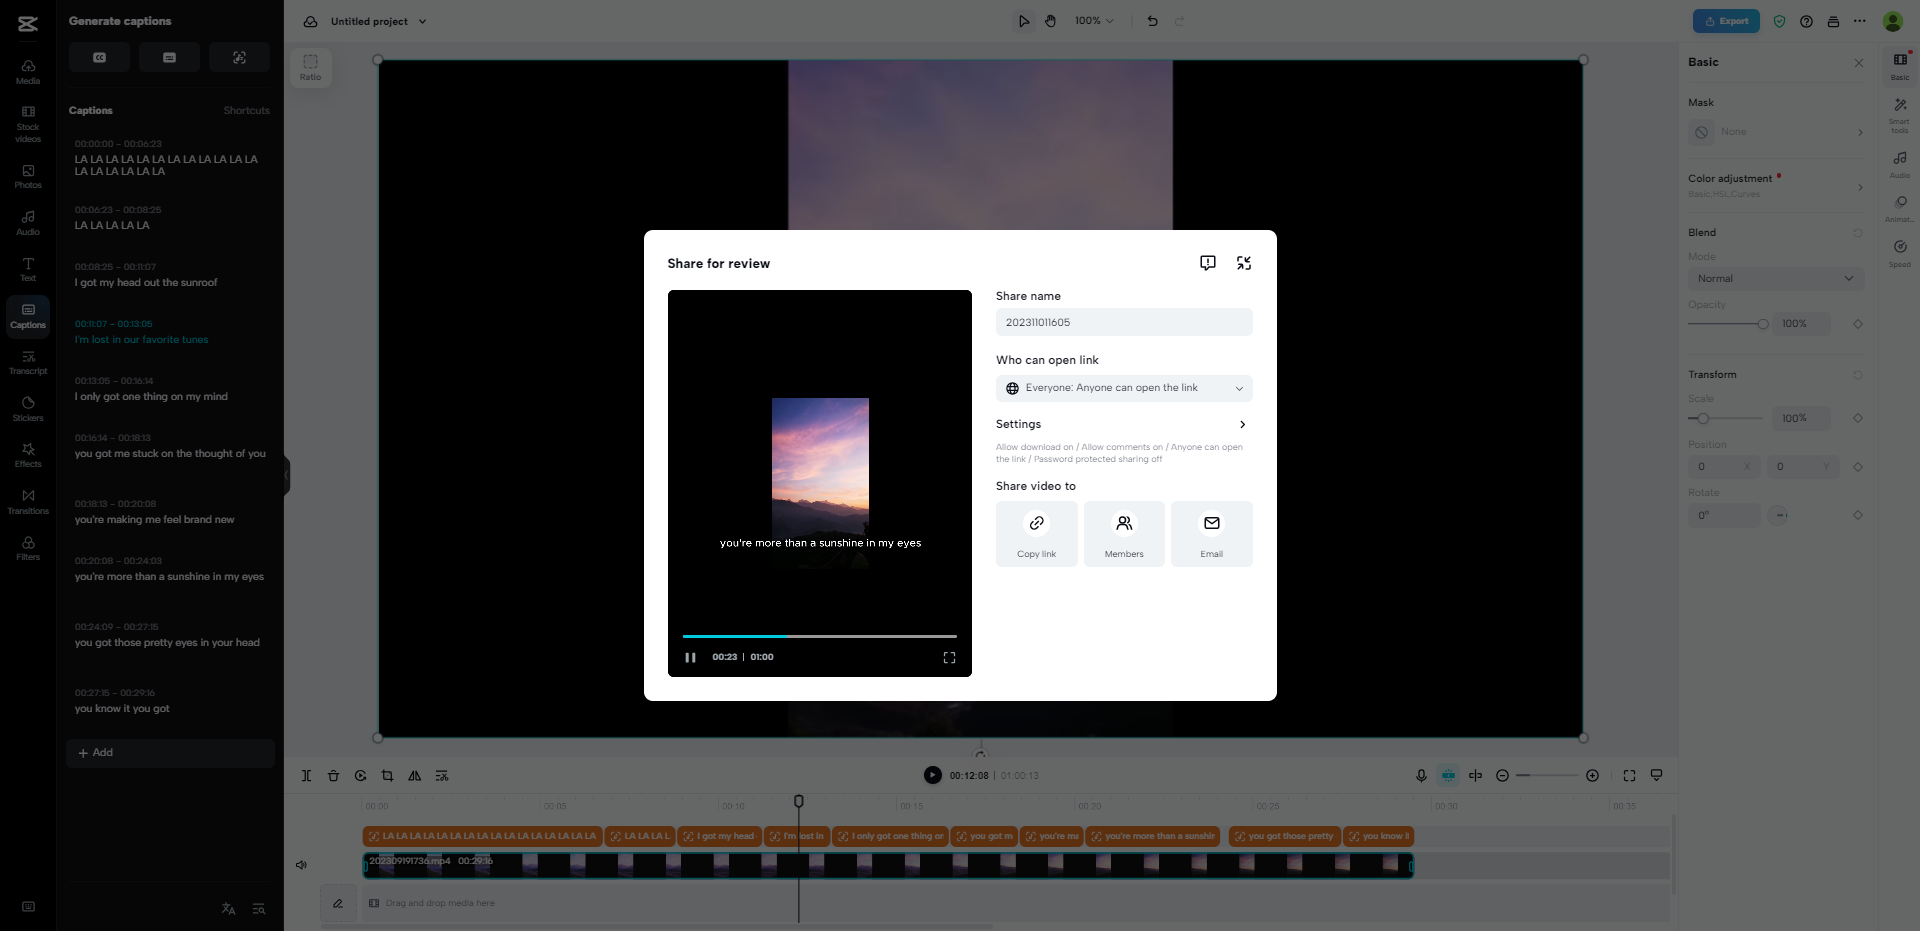Mute the video track audio
The height and width of the screenshot is (931, 1920).
pyautogui.click(x=301, y=865)
